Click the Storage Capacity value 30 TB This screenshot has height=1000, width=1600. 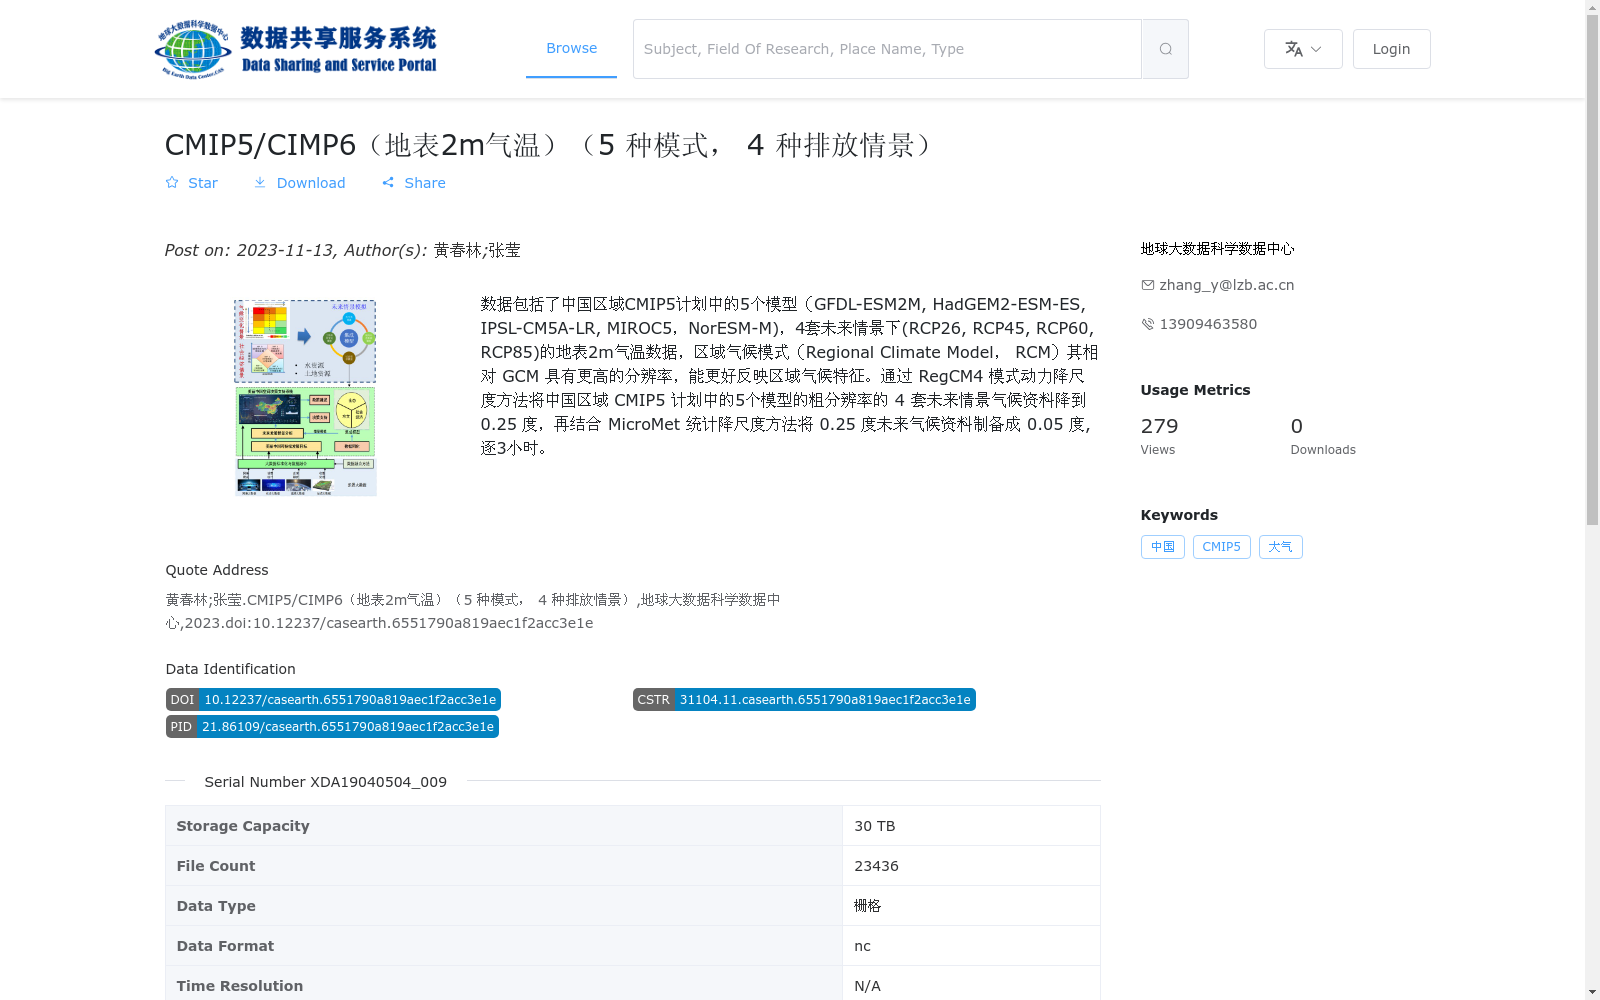tap(875, 826)
